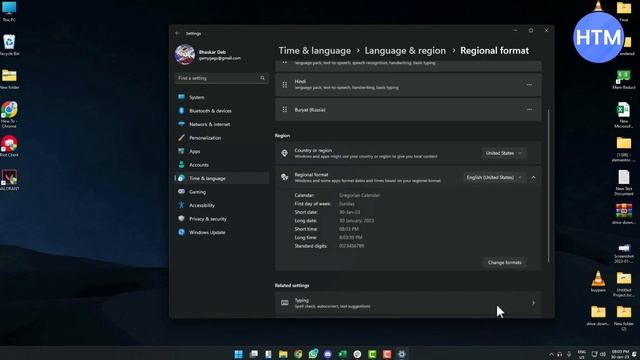Click the Settings back arrow
The width and height of the screenshot is (640, 360).
(x=177, y=33)
